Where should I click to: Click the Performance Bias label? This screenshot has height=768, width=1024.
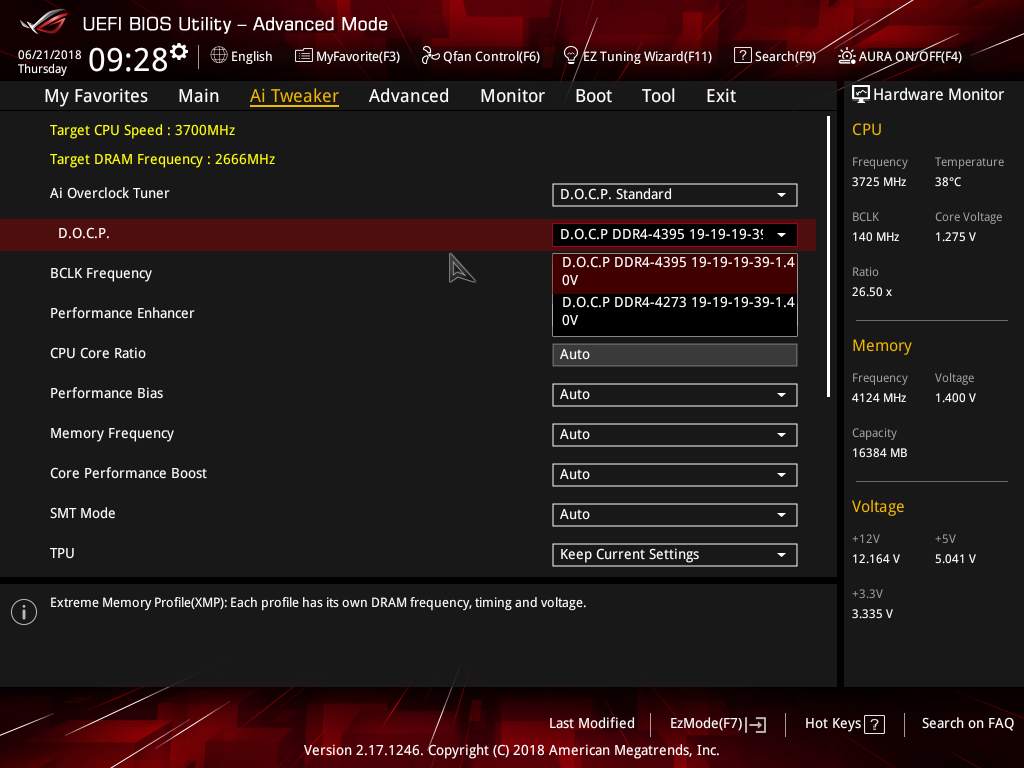(x=106, y=393)
